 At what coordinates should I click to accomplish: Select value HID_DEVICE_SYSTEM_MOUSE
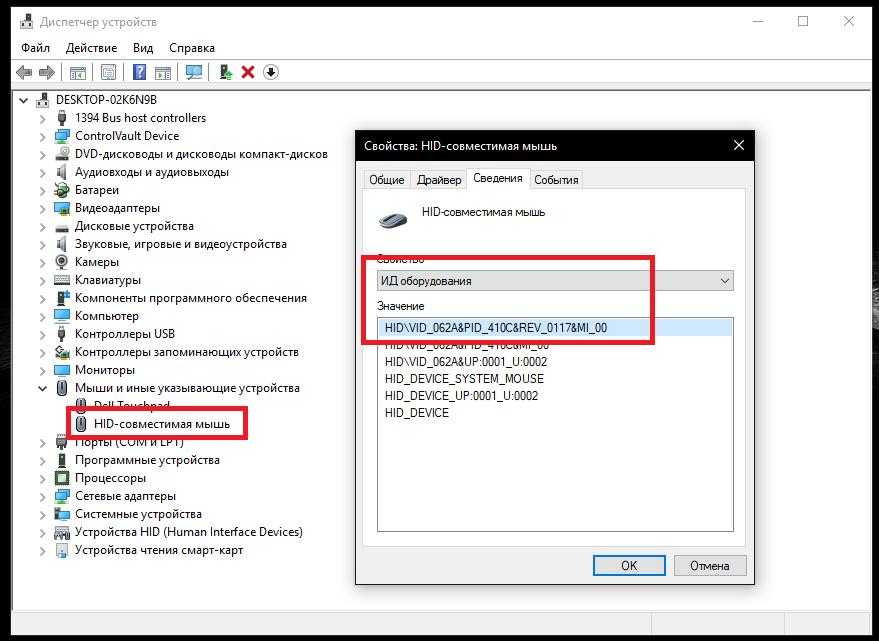pyautogui.click(x=464, y=379)
